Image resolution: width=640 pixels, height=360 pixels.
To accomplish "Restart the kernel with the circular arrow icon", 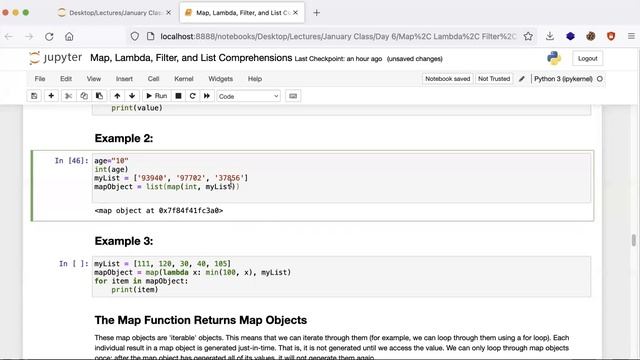I will (x=193, y=96).
